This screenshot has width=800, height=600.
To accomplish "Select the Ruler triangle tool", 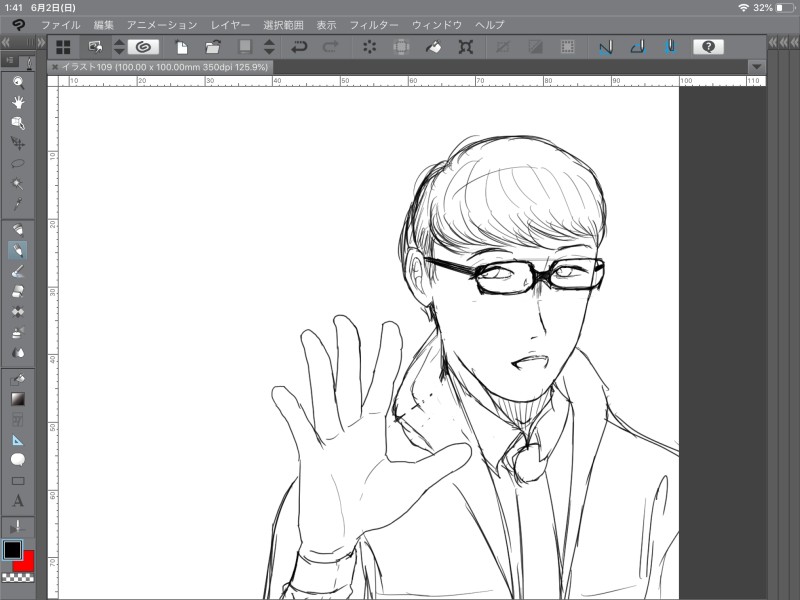I will coord(18,440).
